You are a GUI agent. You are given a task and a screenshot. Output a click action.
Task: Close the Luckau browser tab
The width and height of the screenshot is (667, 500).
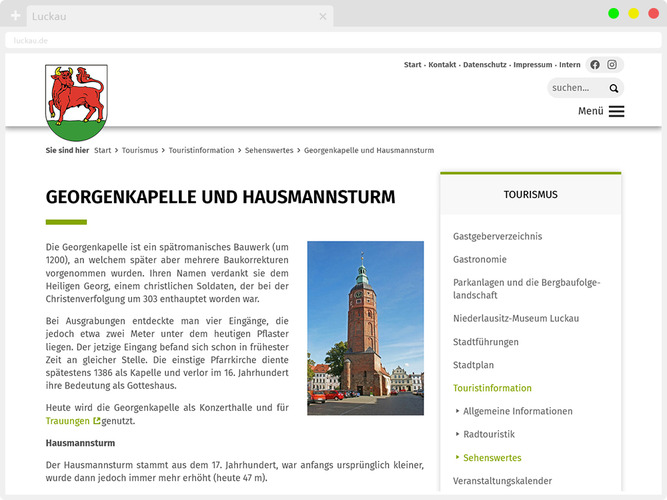tap(323, 16)
